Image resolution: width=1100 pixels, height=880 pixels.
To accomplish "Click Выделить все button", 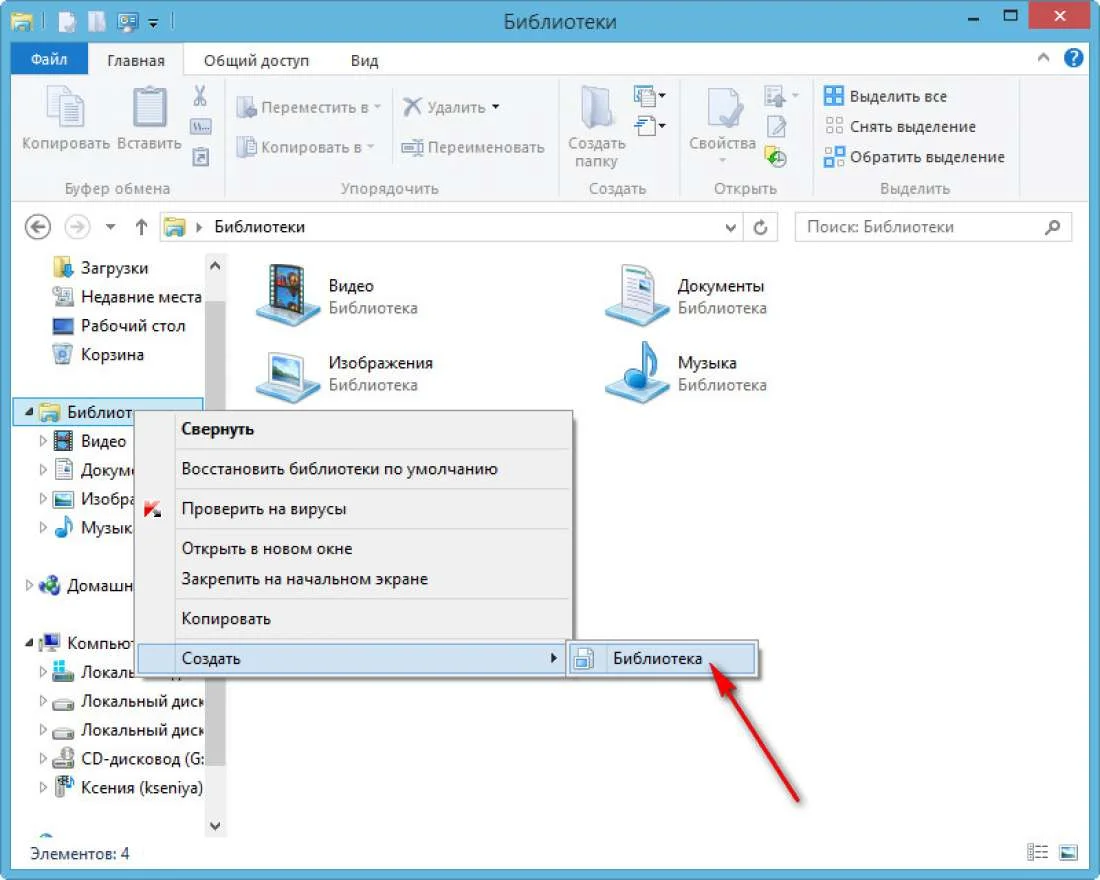I will click(886, 96).
